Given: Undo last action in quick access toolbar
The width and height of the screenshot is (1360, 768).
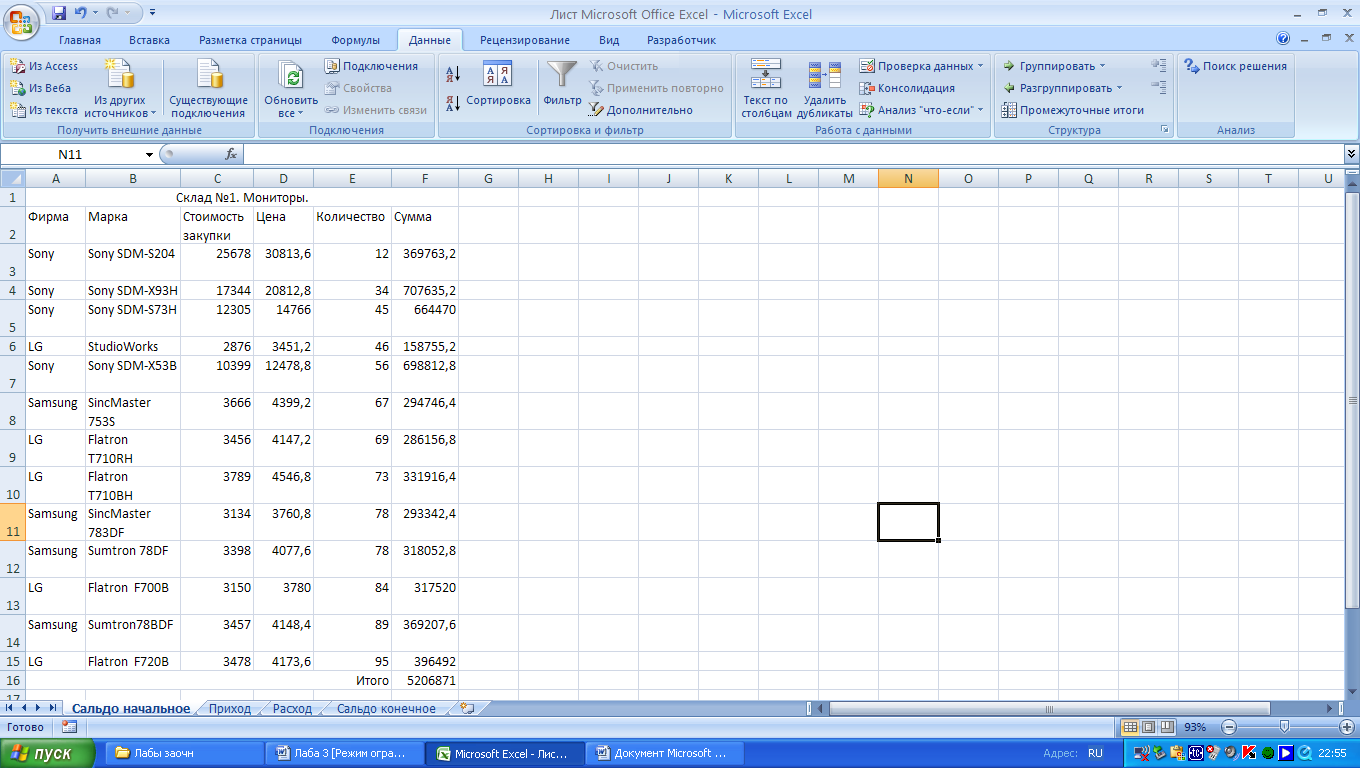Looking at the screenshot, I should point(81,14).
